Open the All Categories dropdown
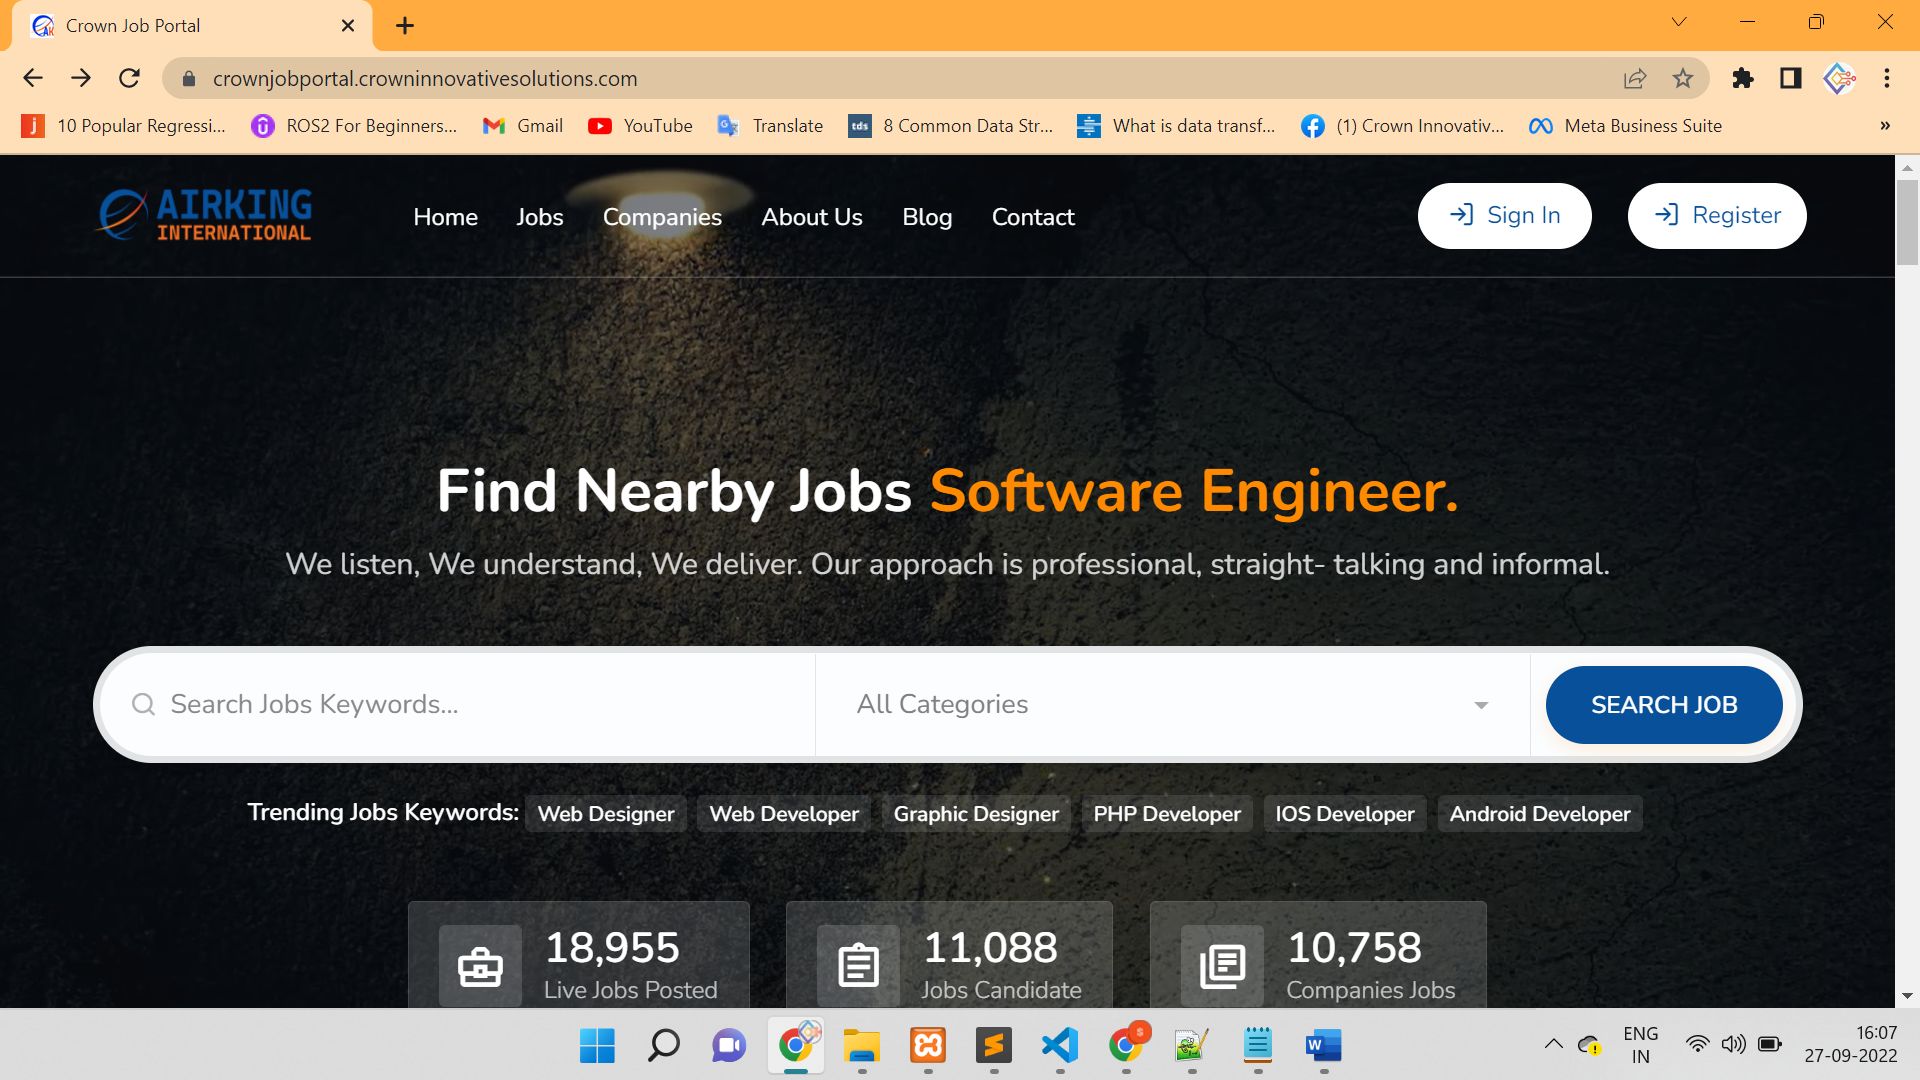The height and width of the screenshot is (1080, 1920). click(1172, 705)
